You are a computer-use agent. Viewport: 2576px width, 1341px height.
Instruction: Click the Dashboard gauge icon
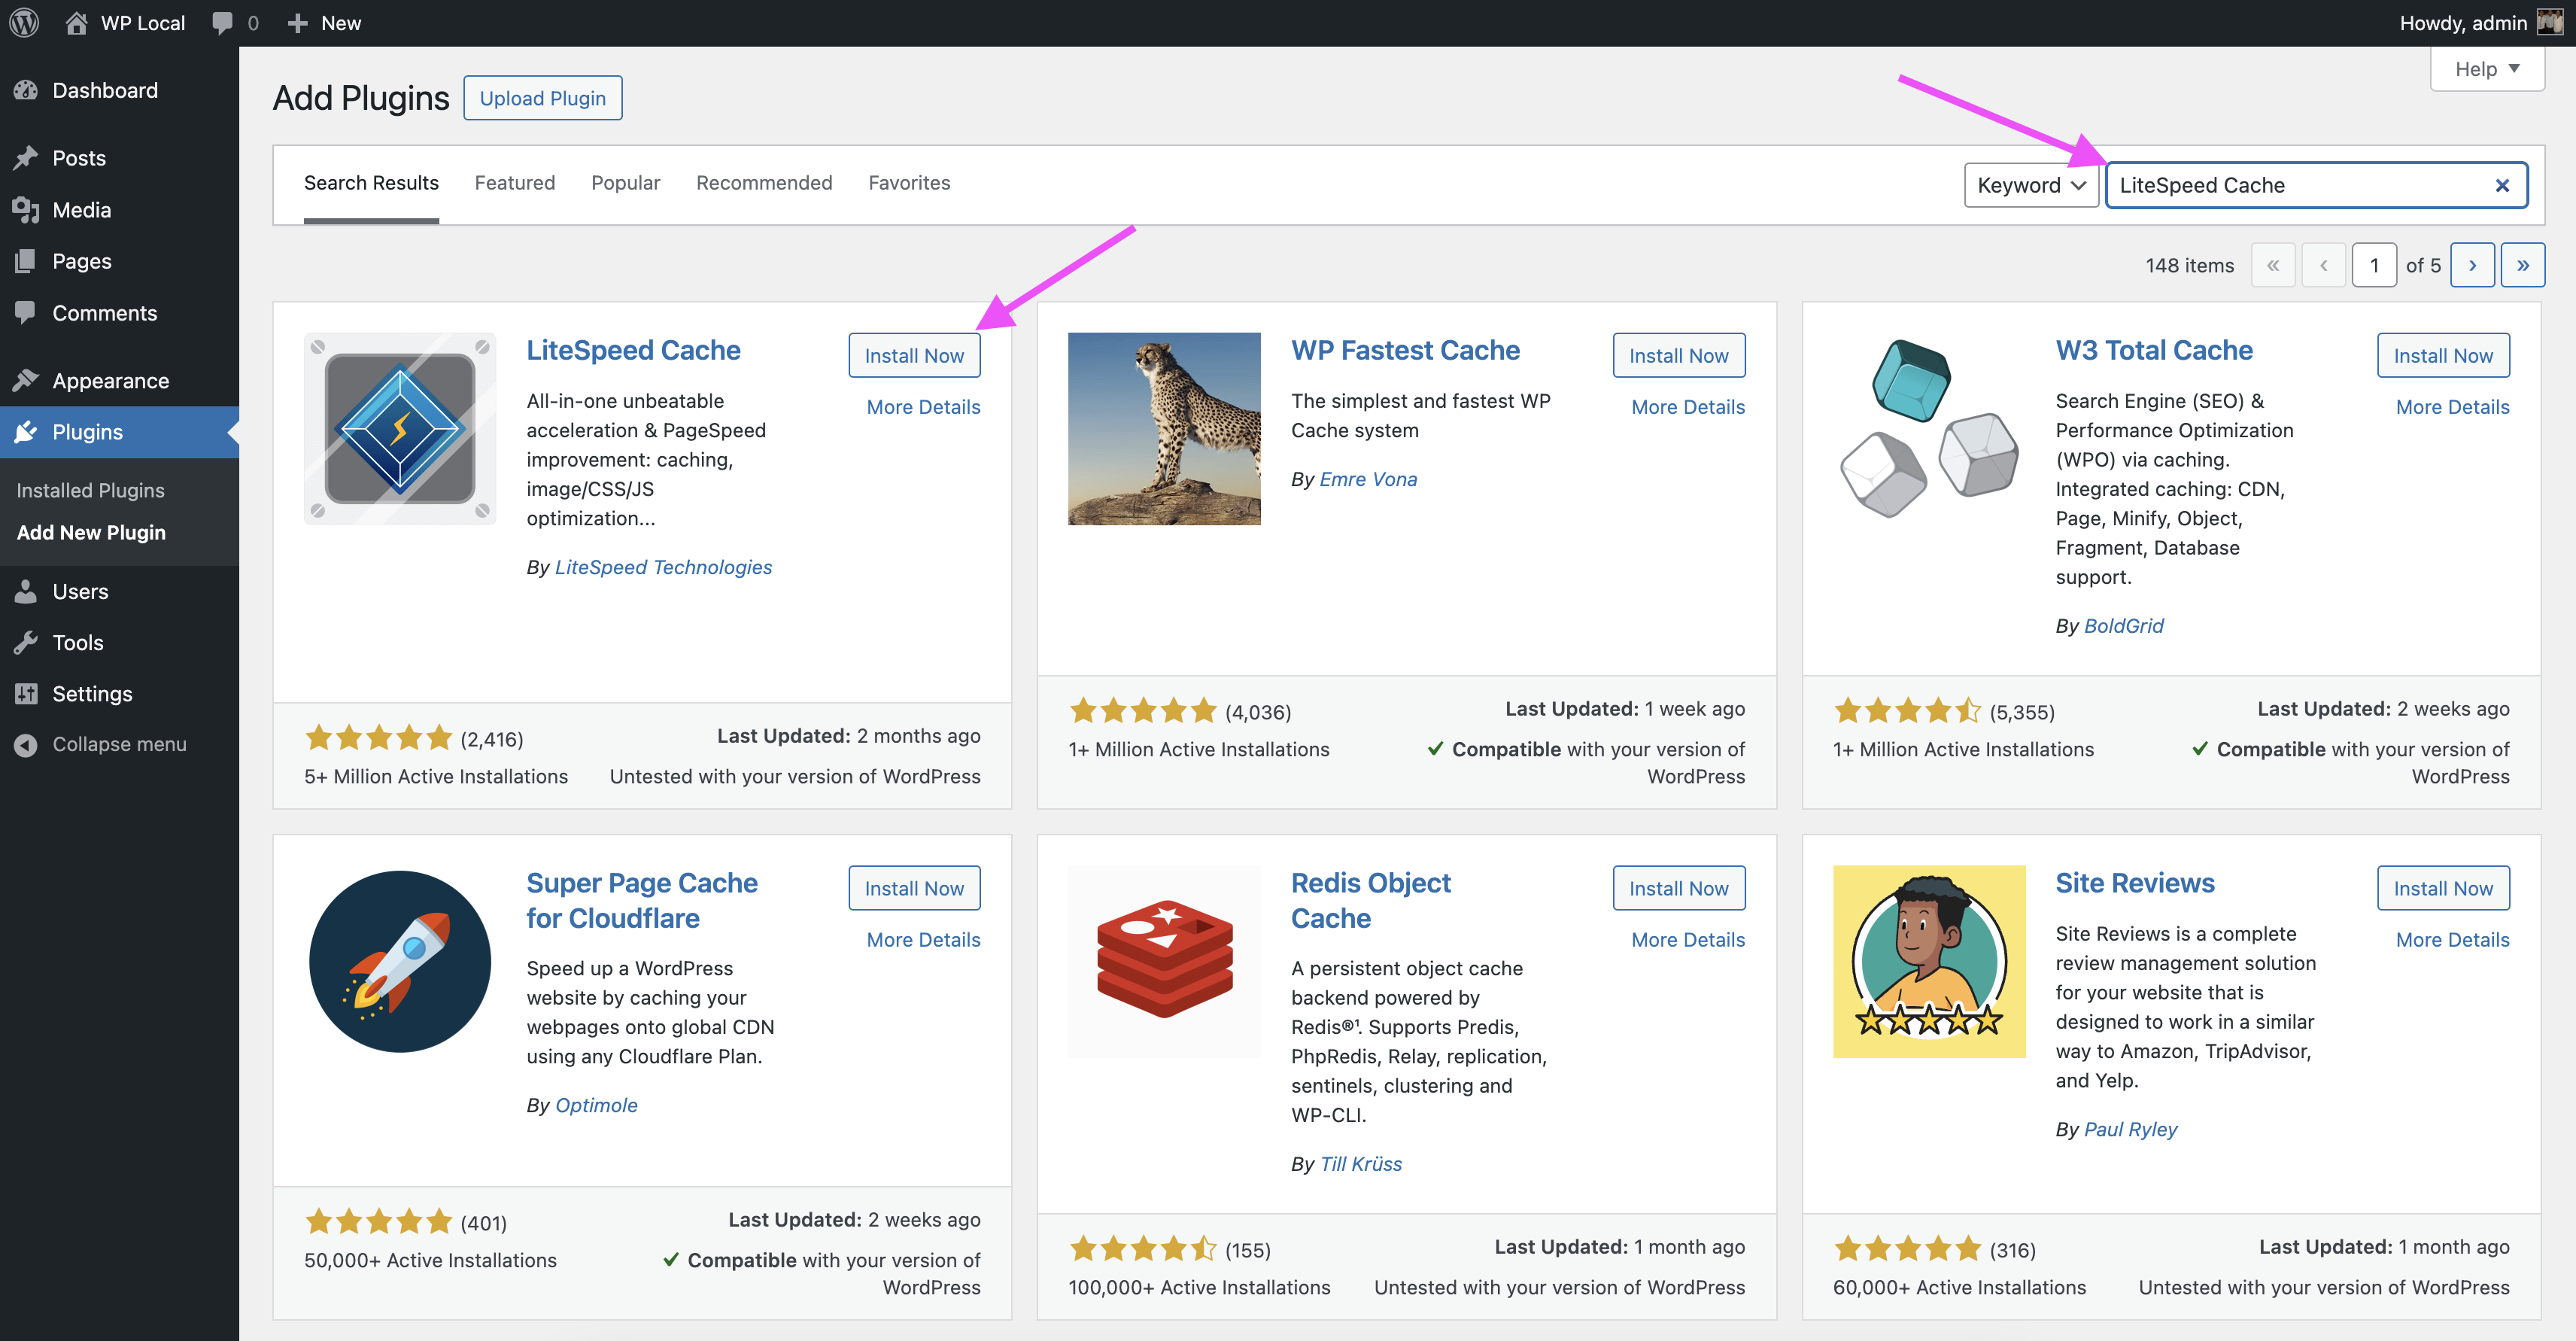[26, 90]
